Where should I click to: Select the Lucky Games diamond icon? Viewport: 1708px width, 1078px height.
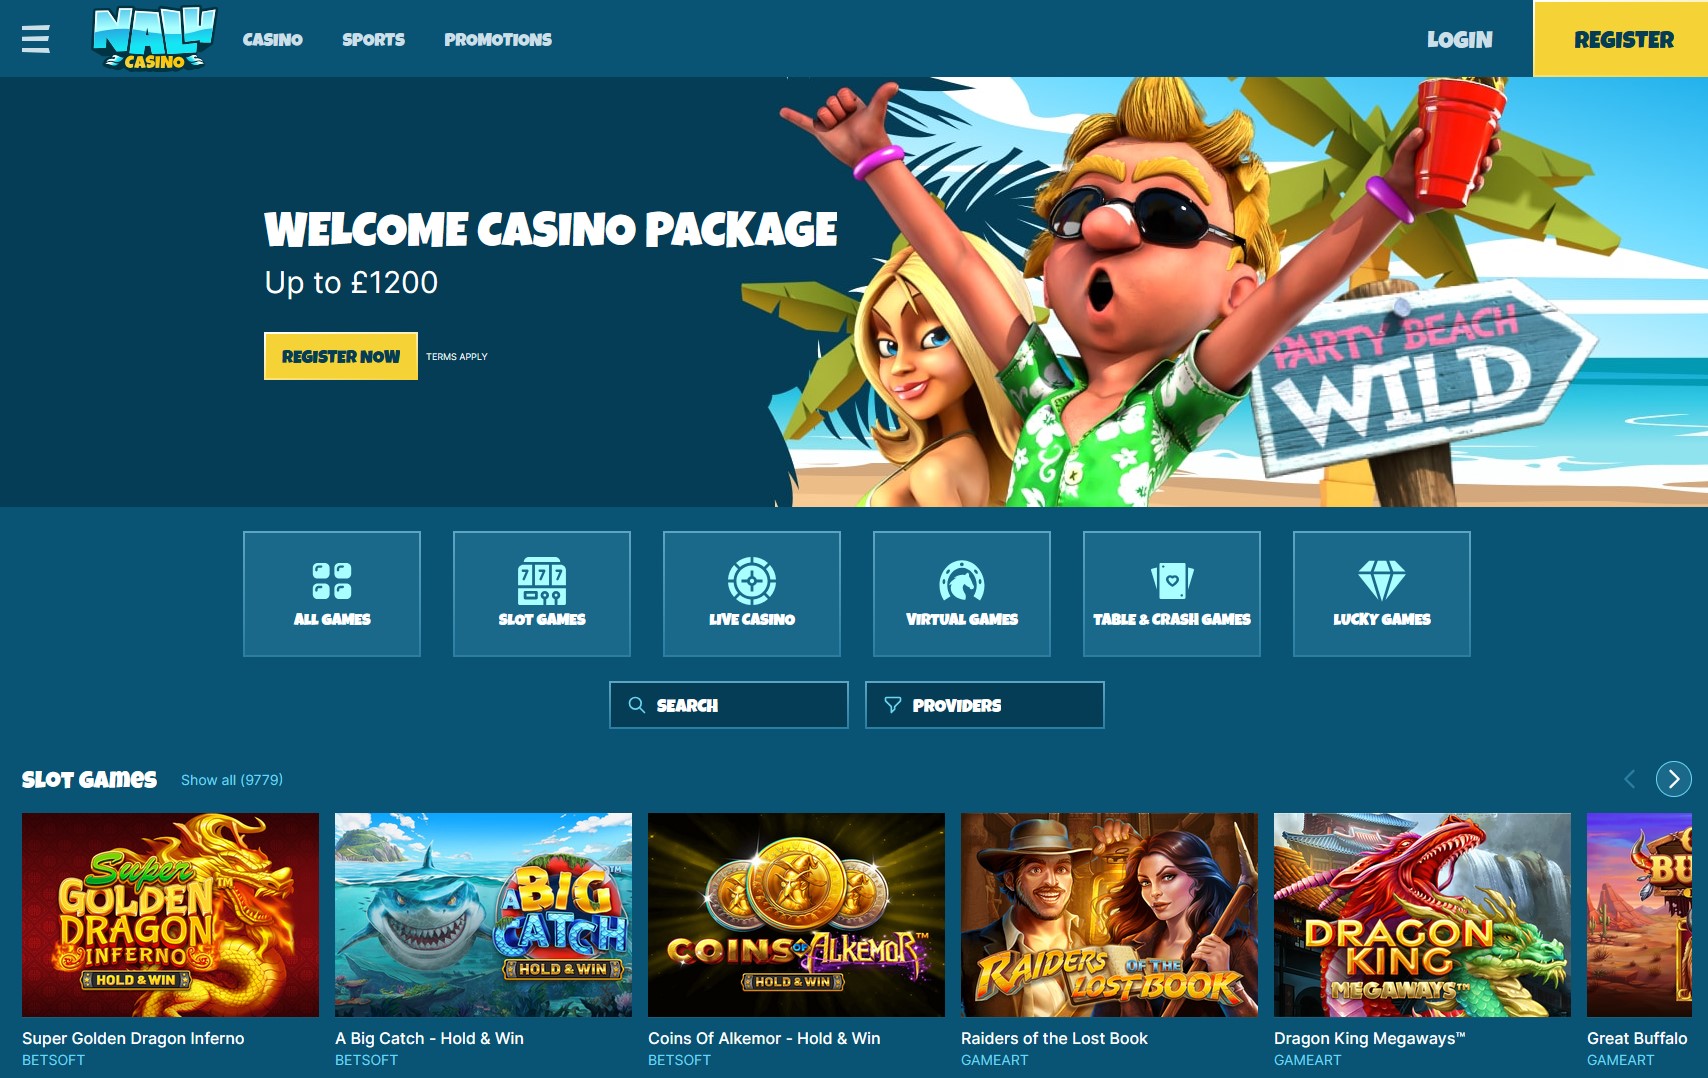(x=1382, y=580)
